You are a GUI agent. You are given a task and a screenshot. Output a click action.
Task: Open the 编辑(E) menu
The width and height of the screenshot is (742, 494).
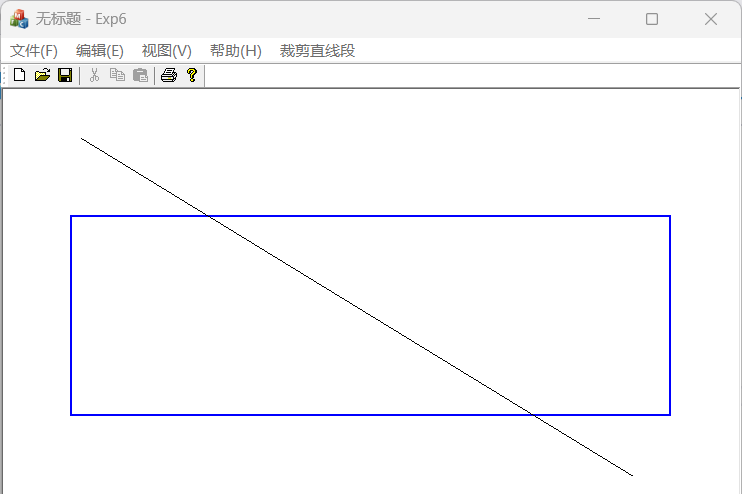[99, 51]
